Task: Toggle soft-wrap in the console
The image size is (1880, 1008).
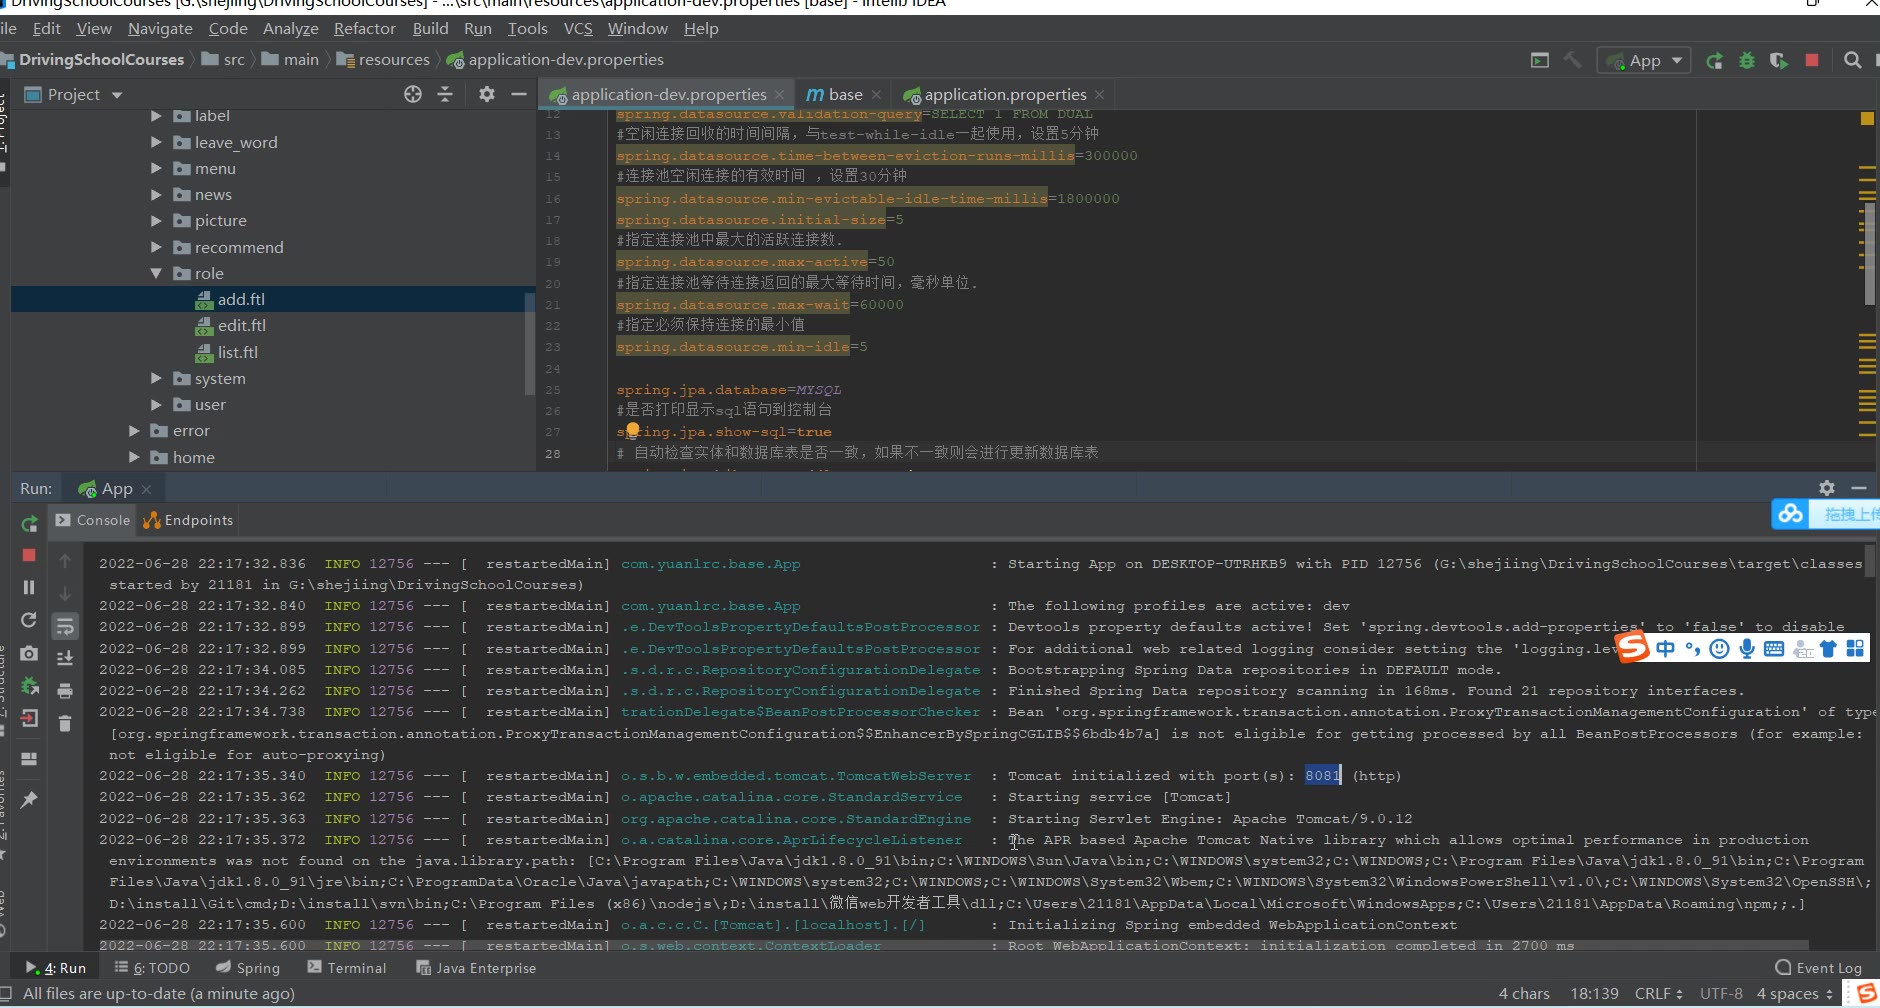Action: (65, 627)
